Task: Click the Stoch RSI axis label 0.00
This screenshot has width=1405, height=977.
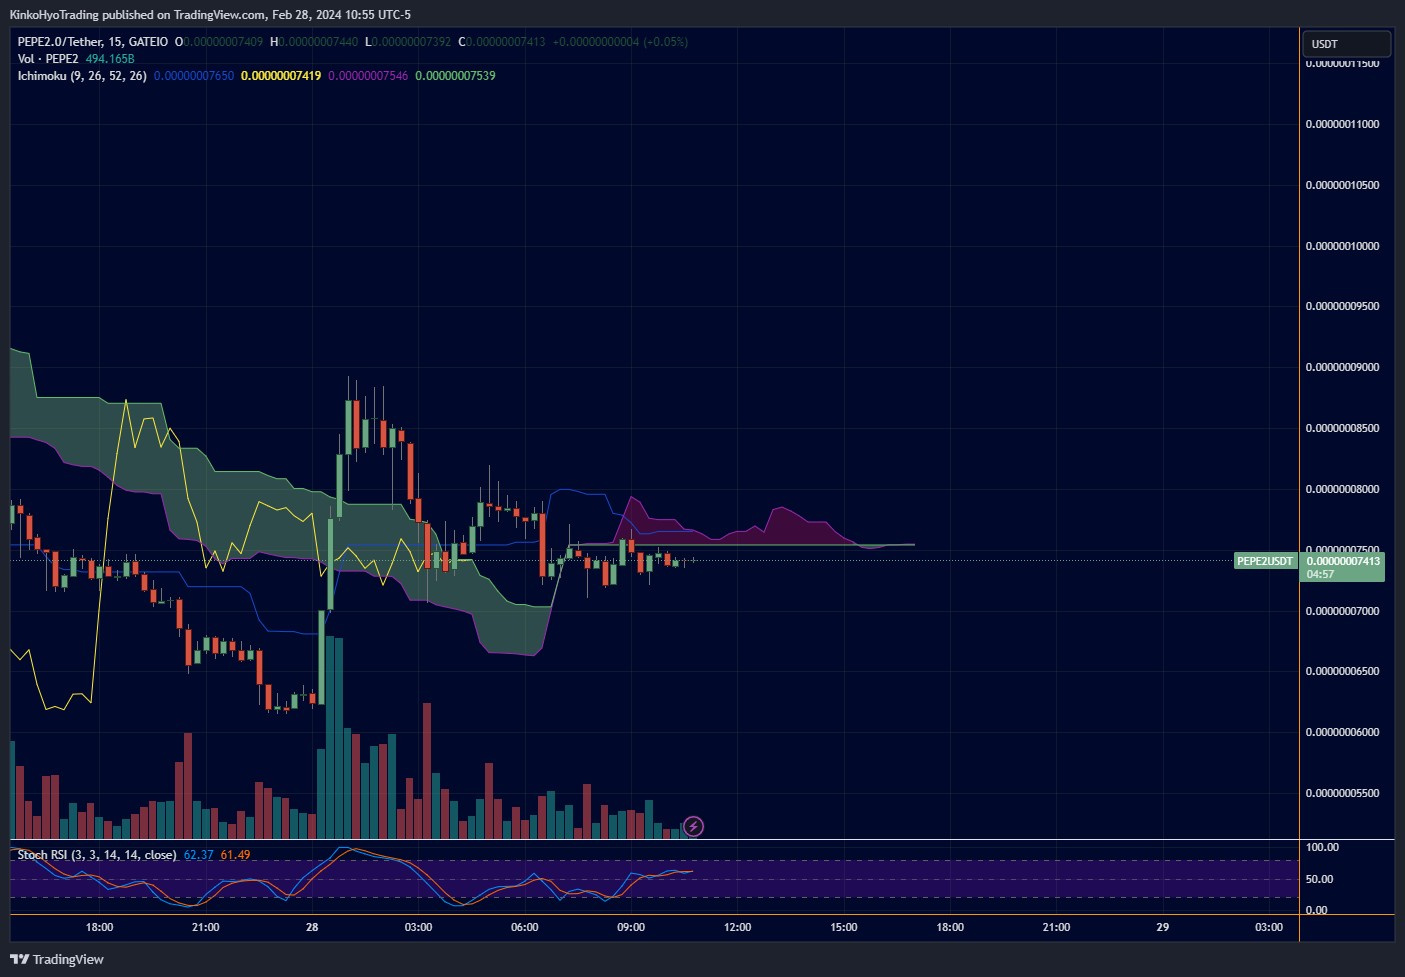Action: tap(1317, 910)
